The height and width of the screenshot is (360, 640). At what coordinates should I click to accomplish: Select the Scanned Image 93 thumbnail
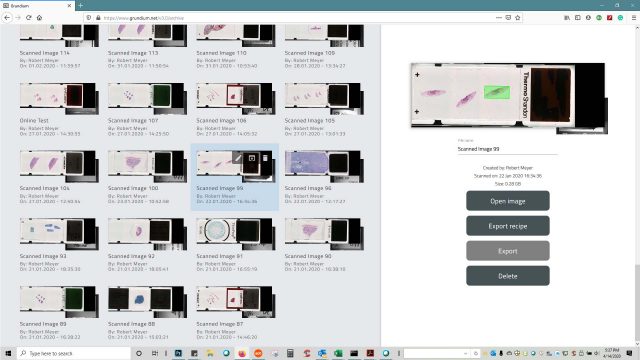click(x=59, y=234)
